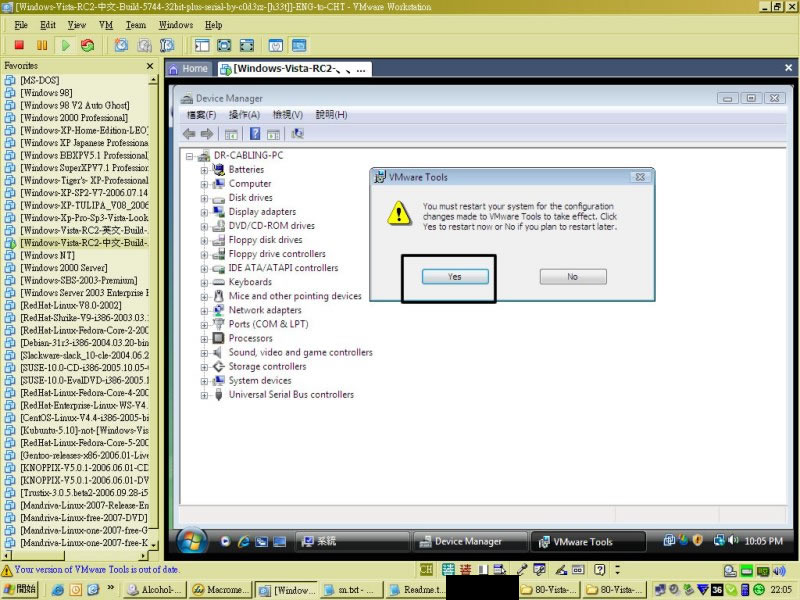
Task: Collapse the DR-CABLING-PC root node
Action: pyautogui.click(x=189, y=156)
